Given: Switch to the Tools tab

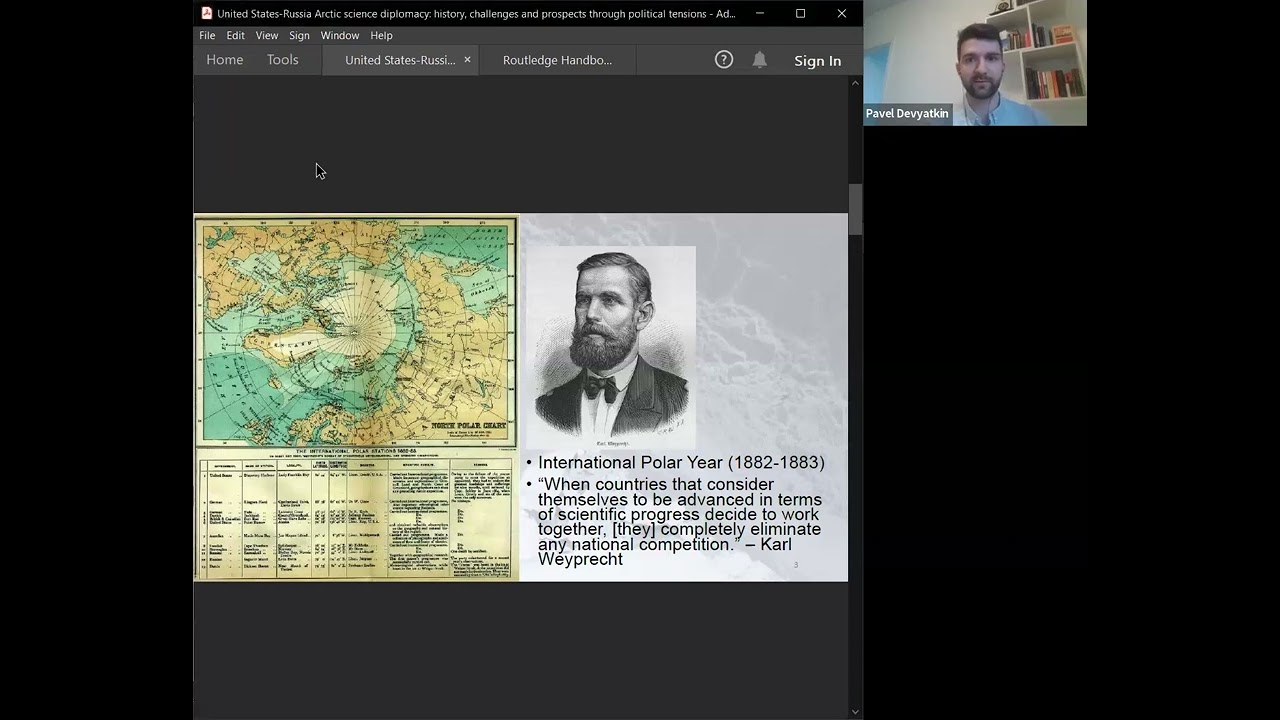Looking at the screenshot, I should tap(282, 60).
